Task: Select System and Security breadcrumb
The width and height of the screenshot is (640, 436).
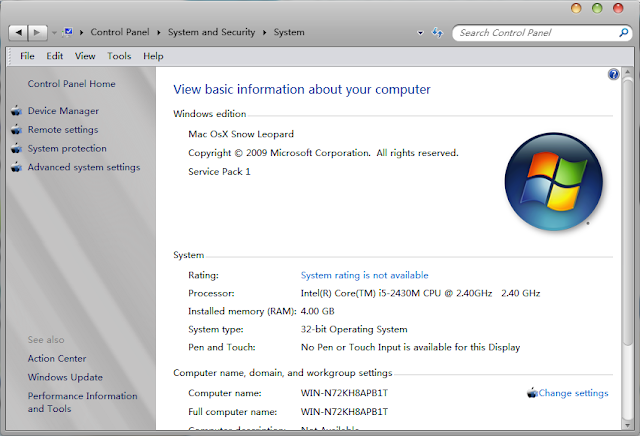Action: click(x=211, y=32)
